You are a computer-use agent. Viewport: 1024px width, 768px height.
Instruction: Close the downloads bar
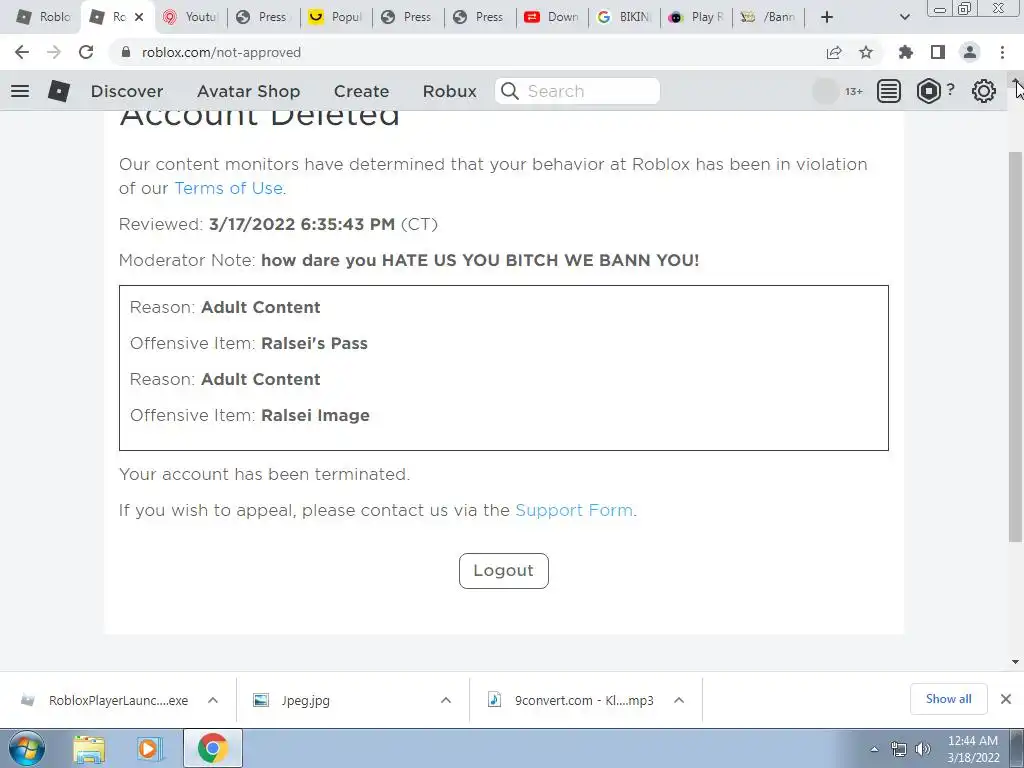click(1006, 699)
